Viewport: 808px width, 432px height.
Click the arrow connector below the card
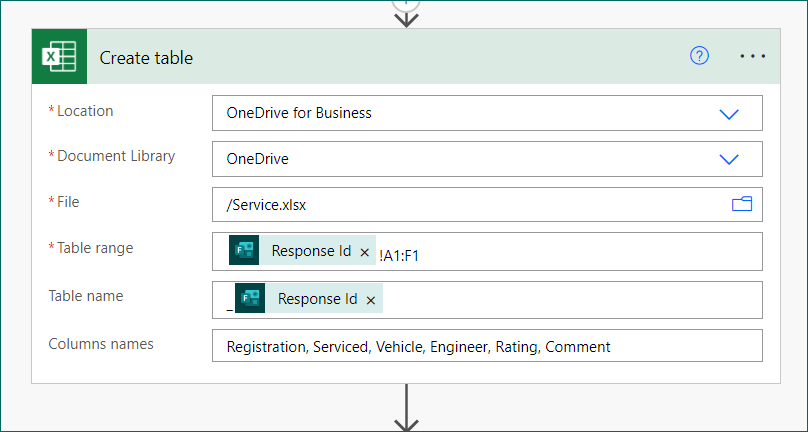[406, 410]
